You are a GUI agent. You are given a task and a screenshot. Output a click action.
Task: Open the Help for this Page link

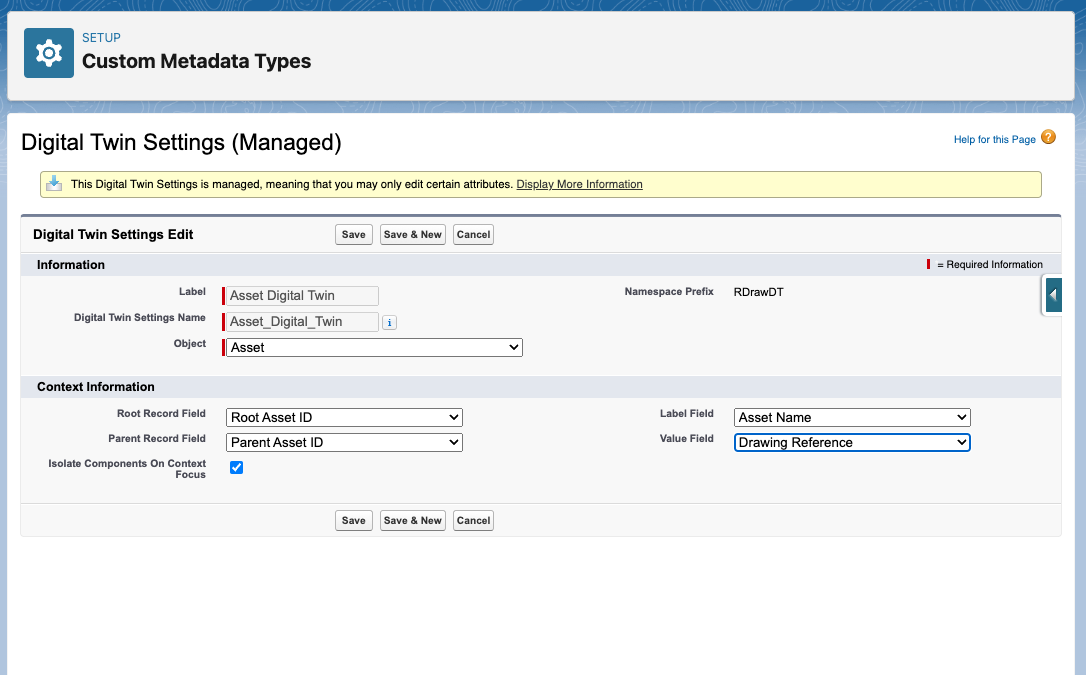994,139
